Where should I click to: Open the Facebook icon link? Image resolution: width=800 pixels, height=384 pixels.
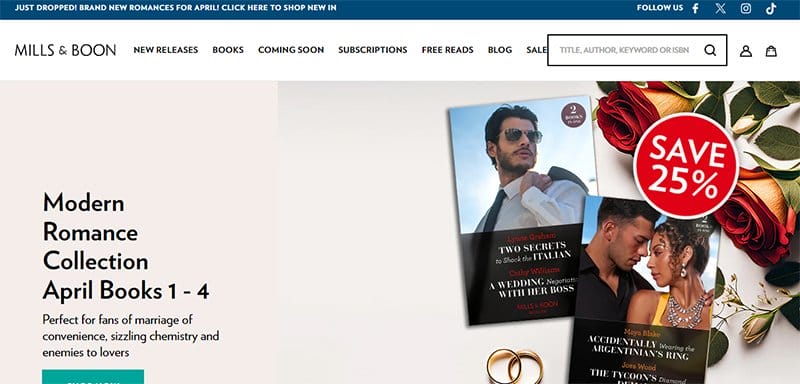pyautogui.click(x=695, y=8)
